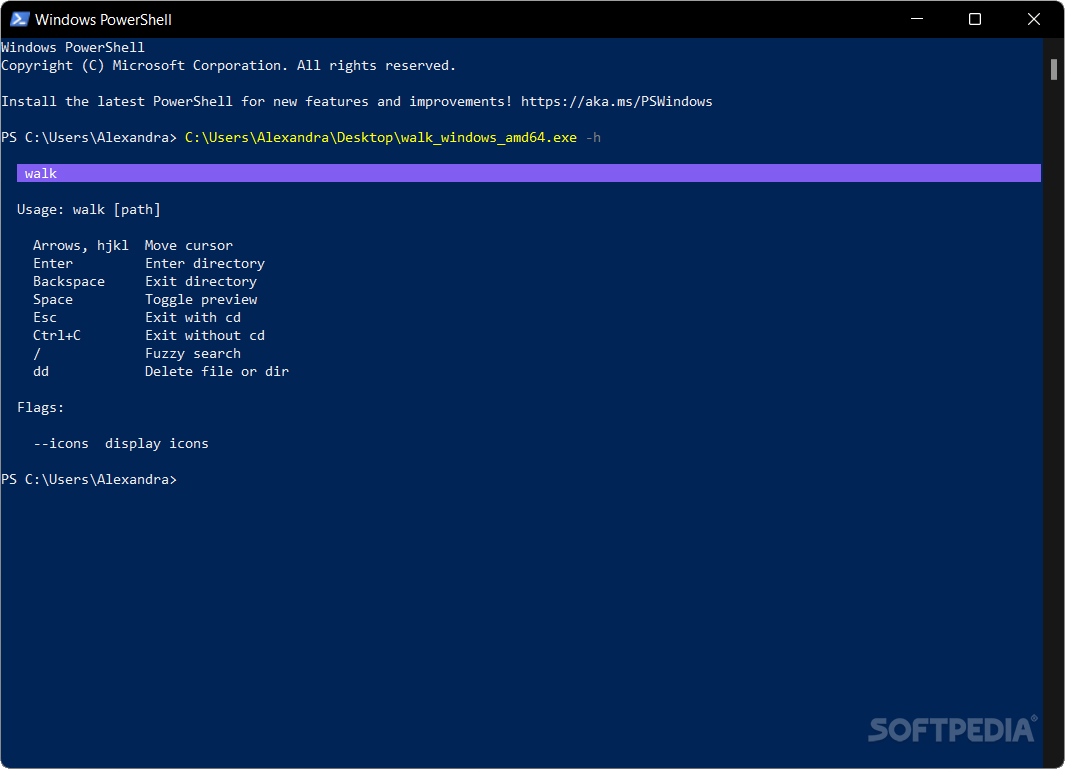Click the purple 'walk' header bar

528,173
